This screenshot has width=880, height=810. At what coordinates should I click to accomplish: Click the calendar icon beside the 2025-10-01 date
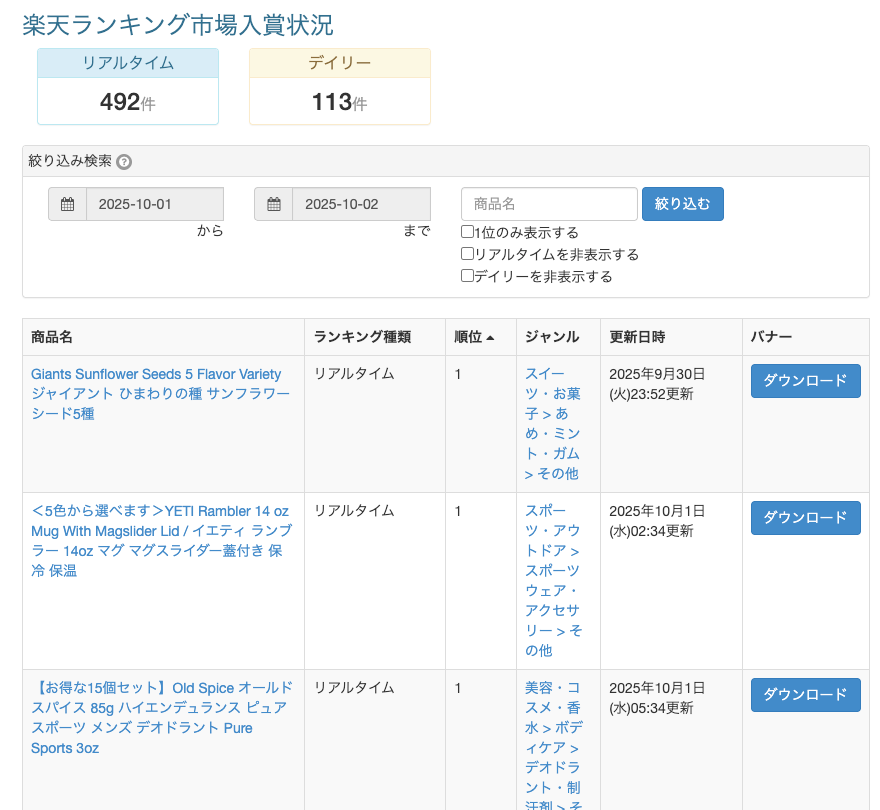point(68,204)
